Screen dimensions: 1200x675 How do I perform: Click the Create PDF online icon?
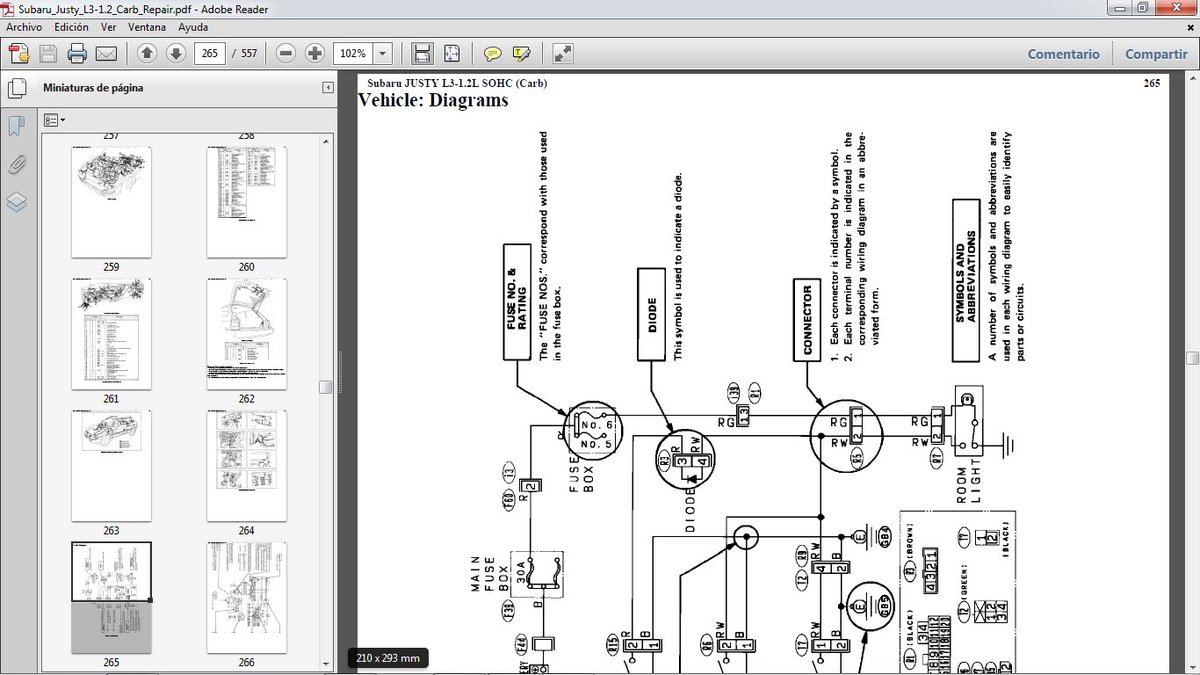(18, 53)
